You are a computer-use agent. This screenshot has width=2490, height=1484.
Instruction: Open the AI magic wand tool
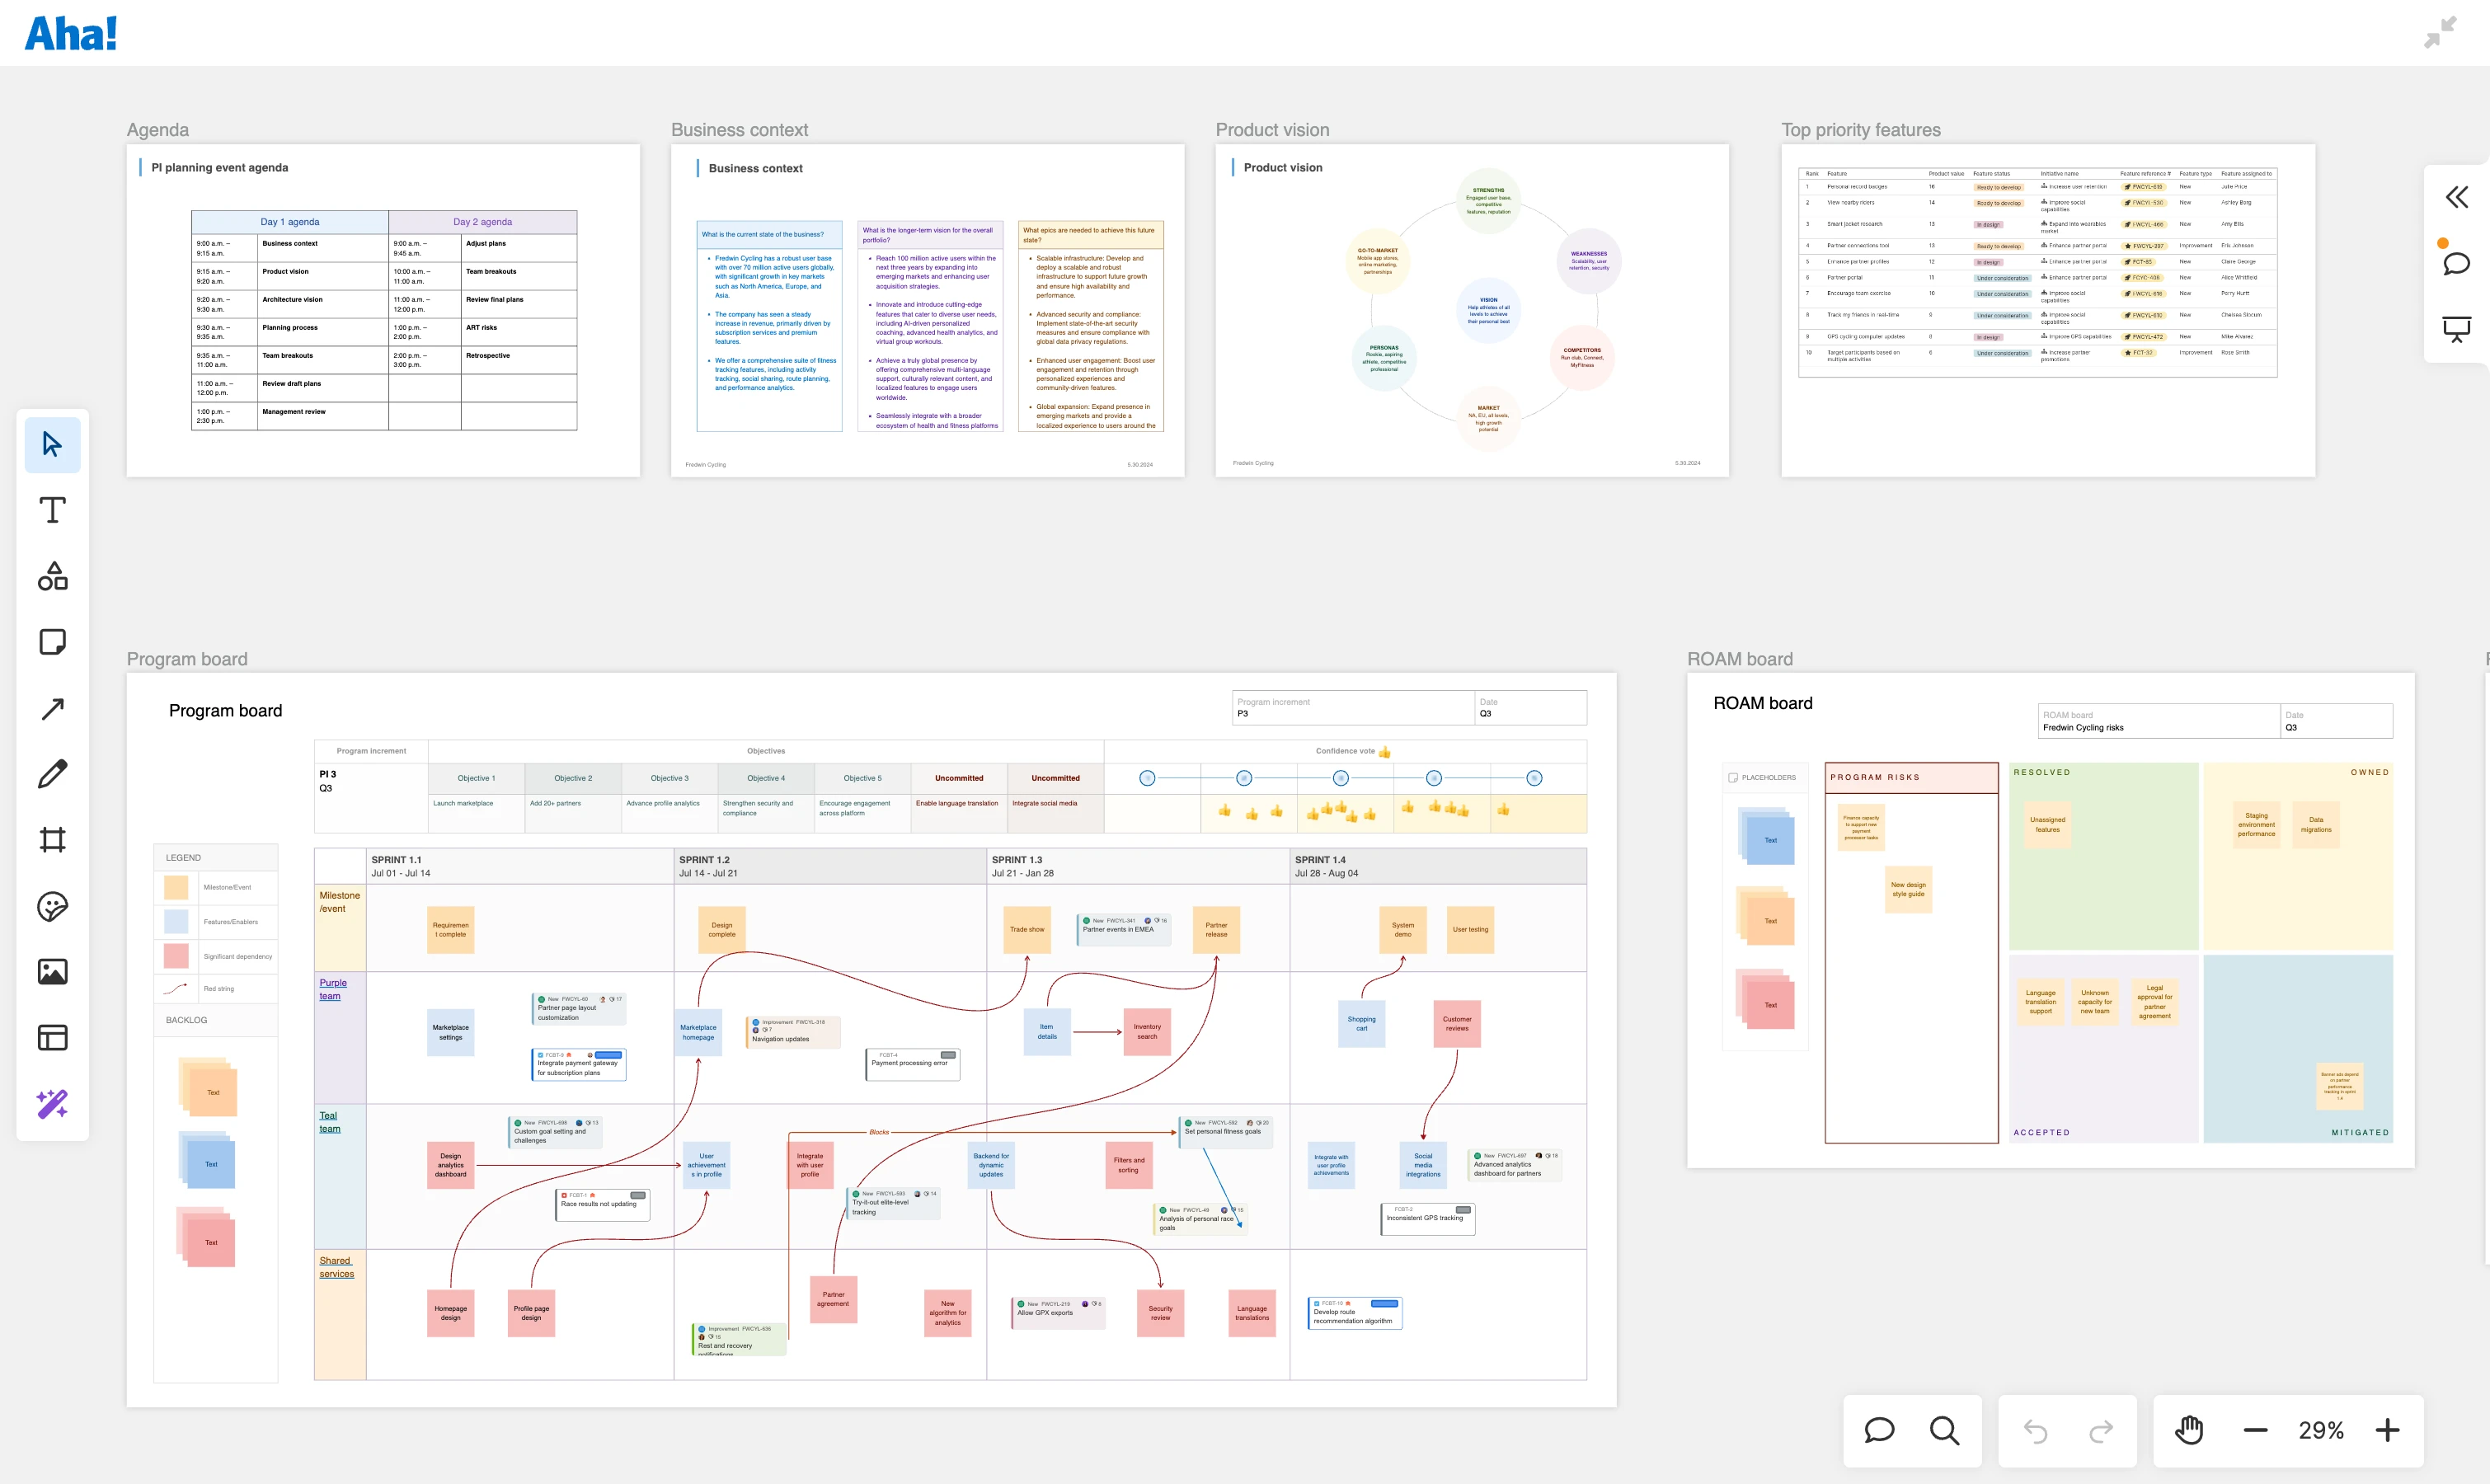pyautogui.click(x=52, y=1104)
